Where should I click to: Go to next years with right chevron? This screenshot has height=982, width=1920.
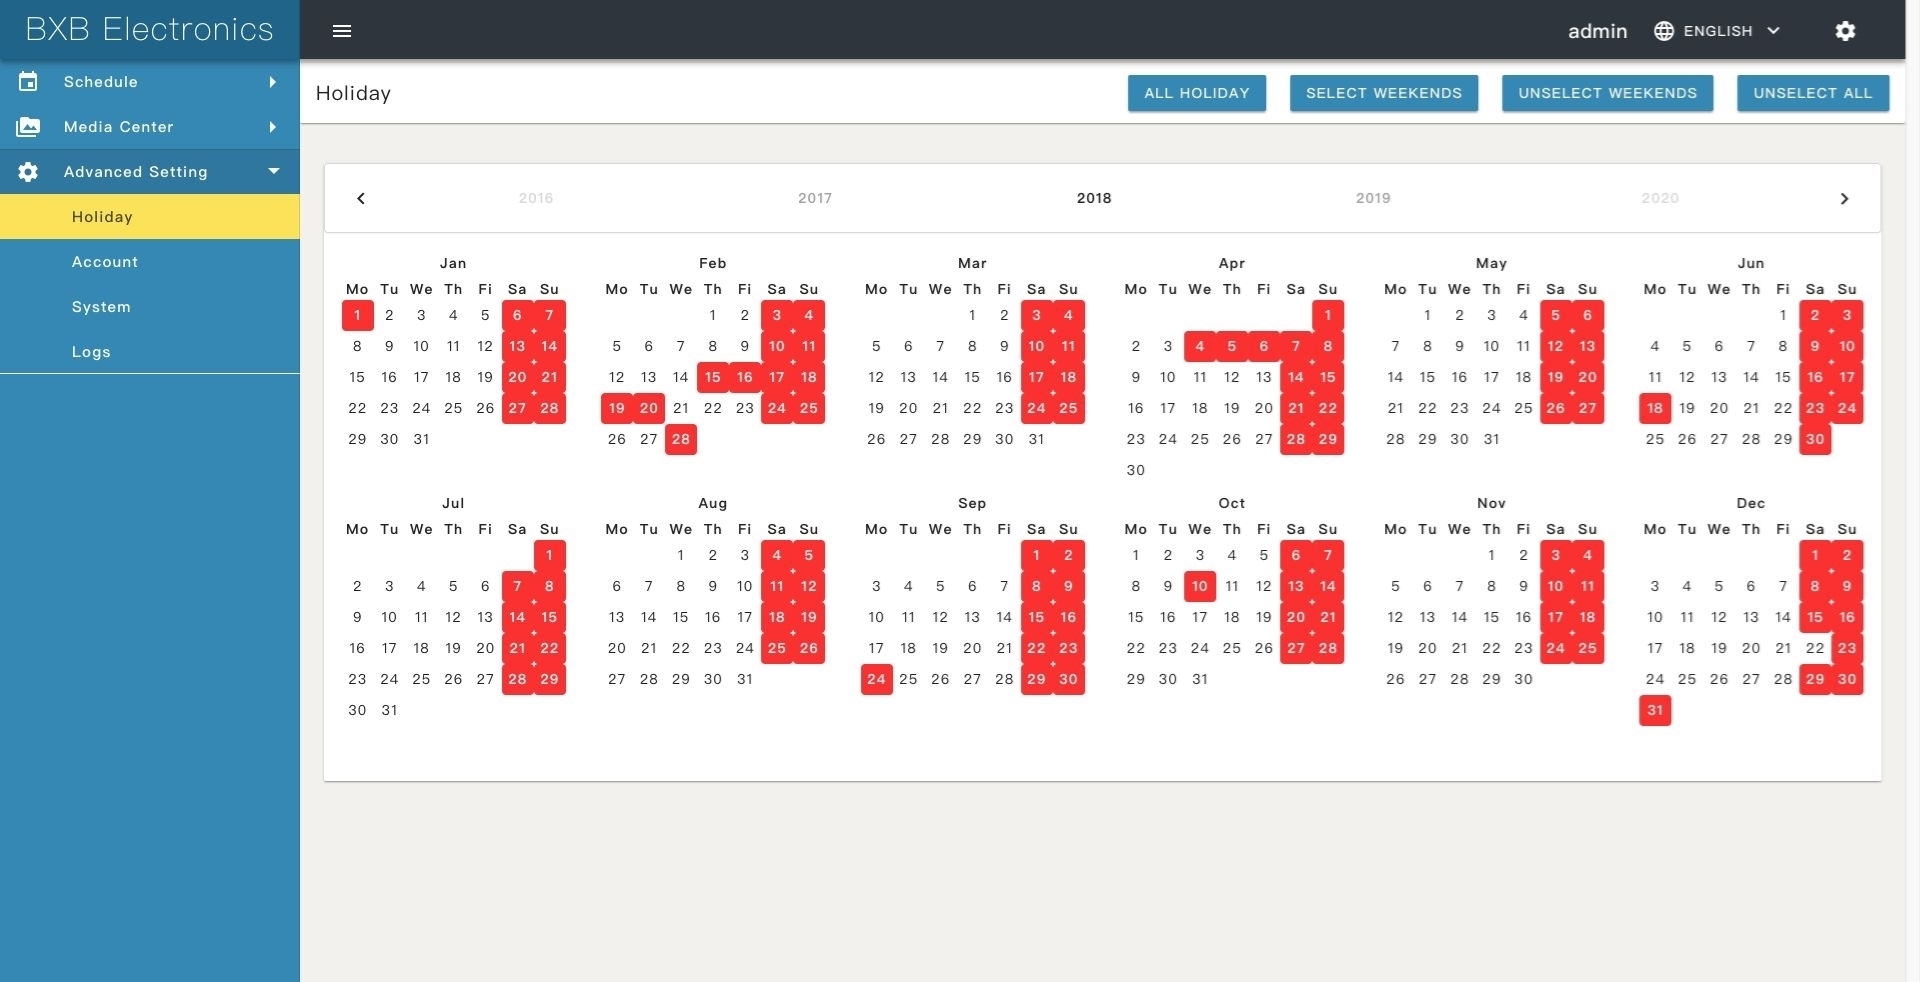click(1844, 198)
